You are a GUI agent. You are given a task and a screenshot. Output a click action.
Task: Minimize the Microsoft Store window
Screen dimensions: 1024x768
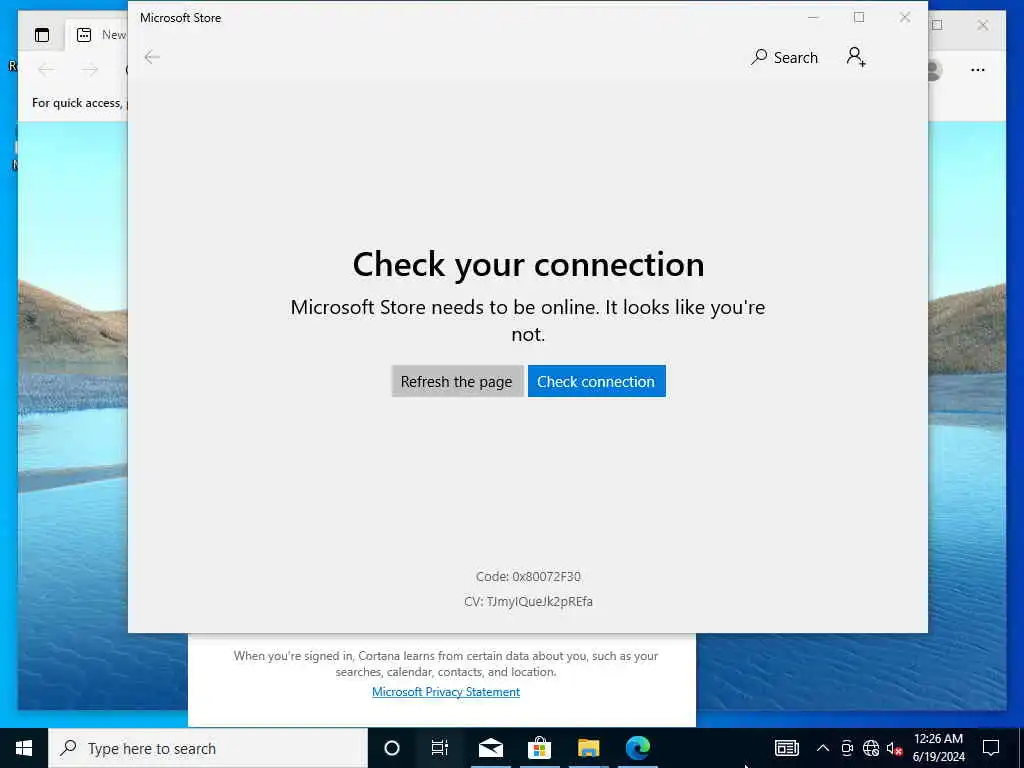pos(814,18)
